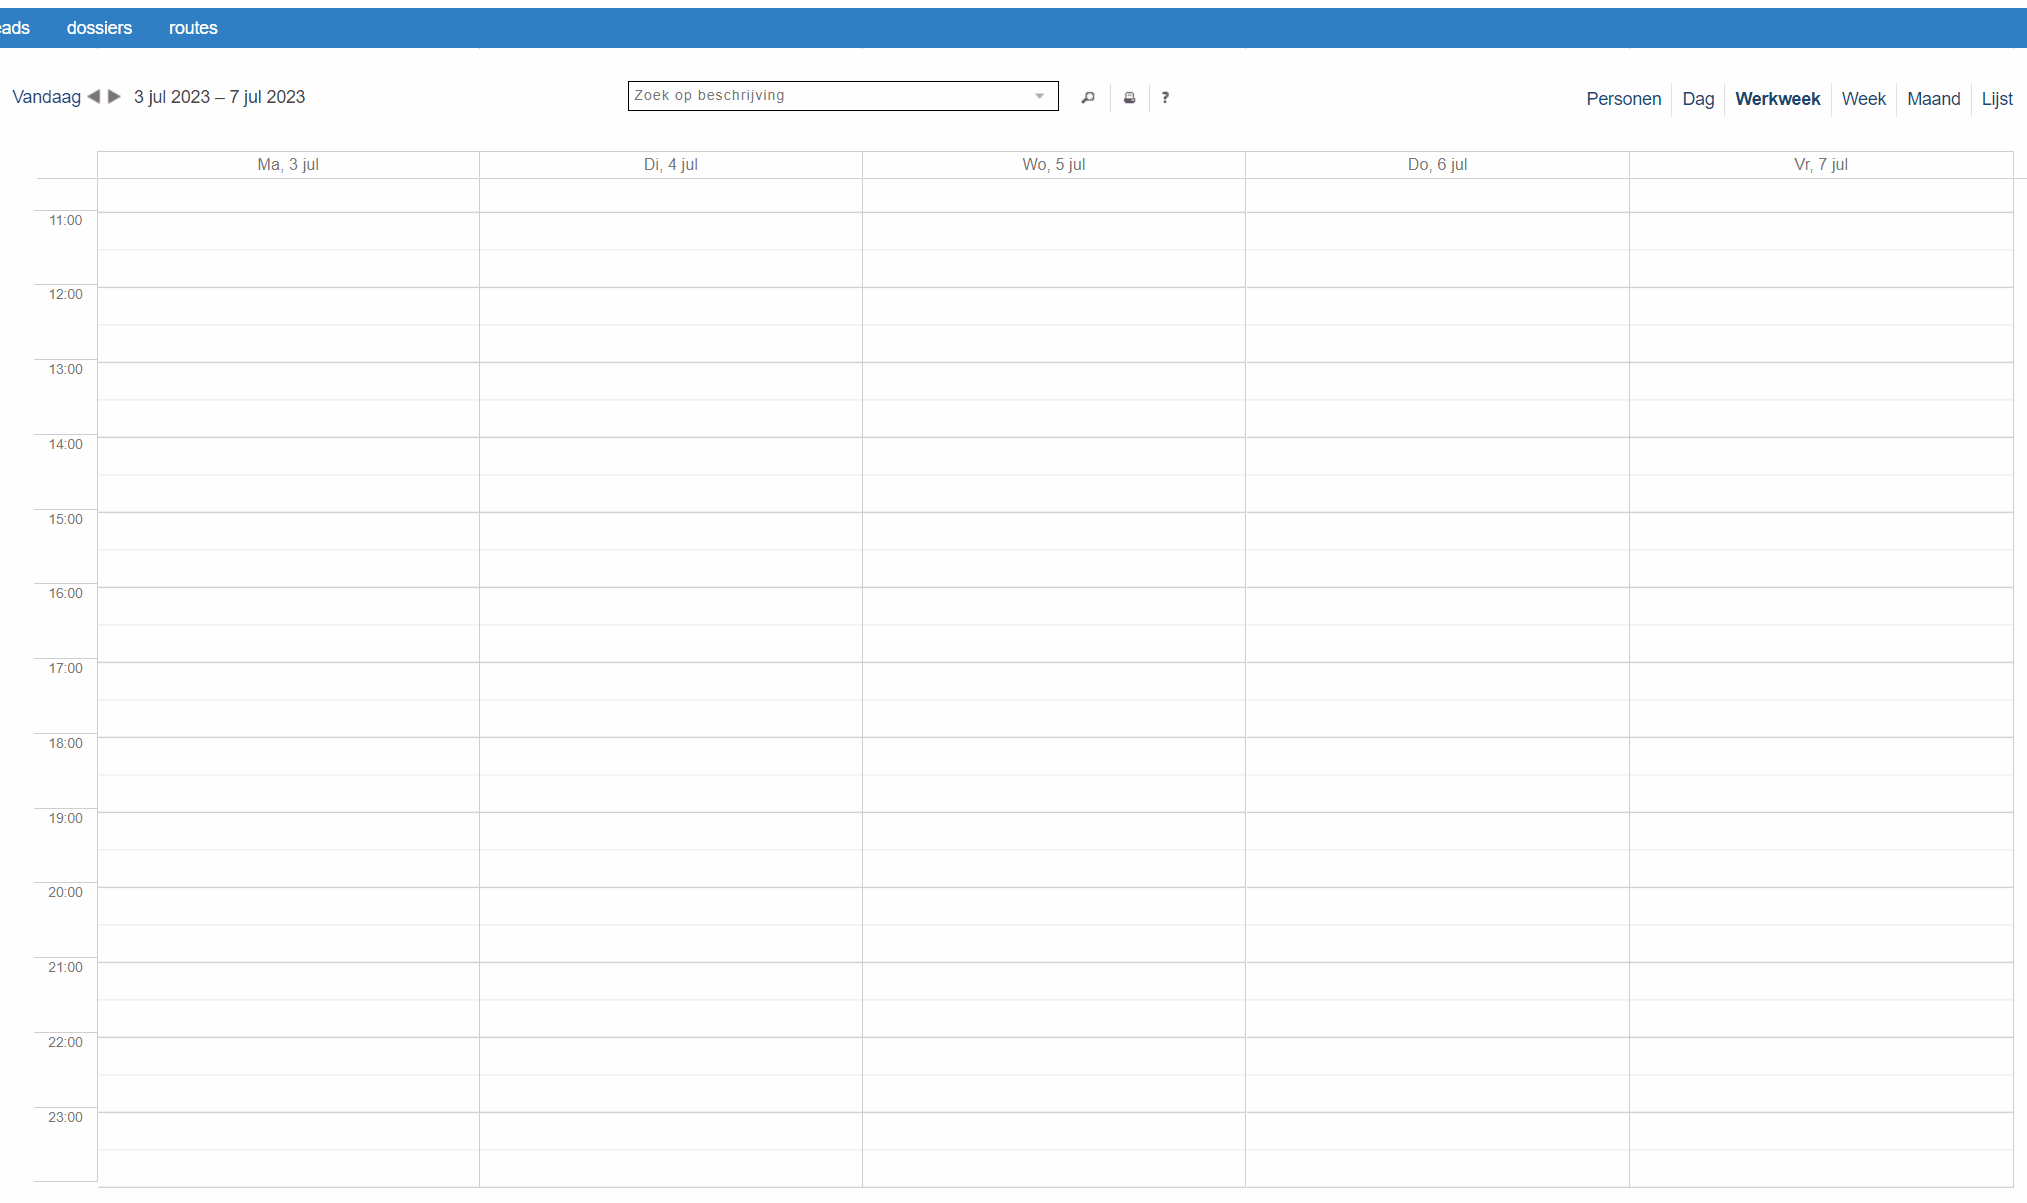Screen dimensions: 2027x1203
Task: Select the 14:00 slot on Wo, 5 jul
Action: (x=1054, y=456)
